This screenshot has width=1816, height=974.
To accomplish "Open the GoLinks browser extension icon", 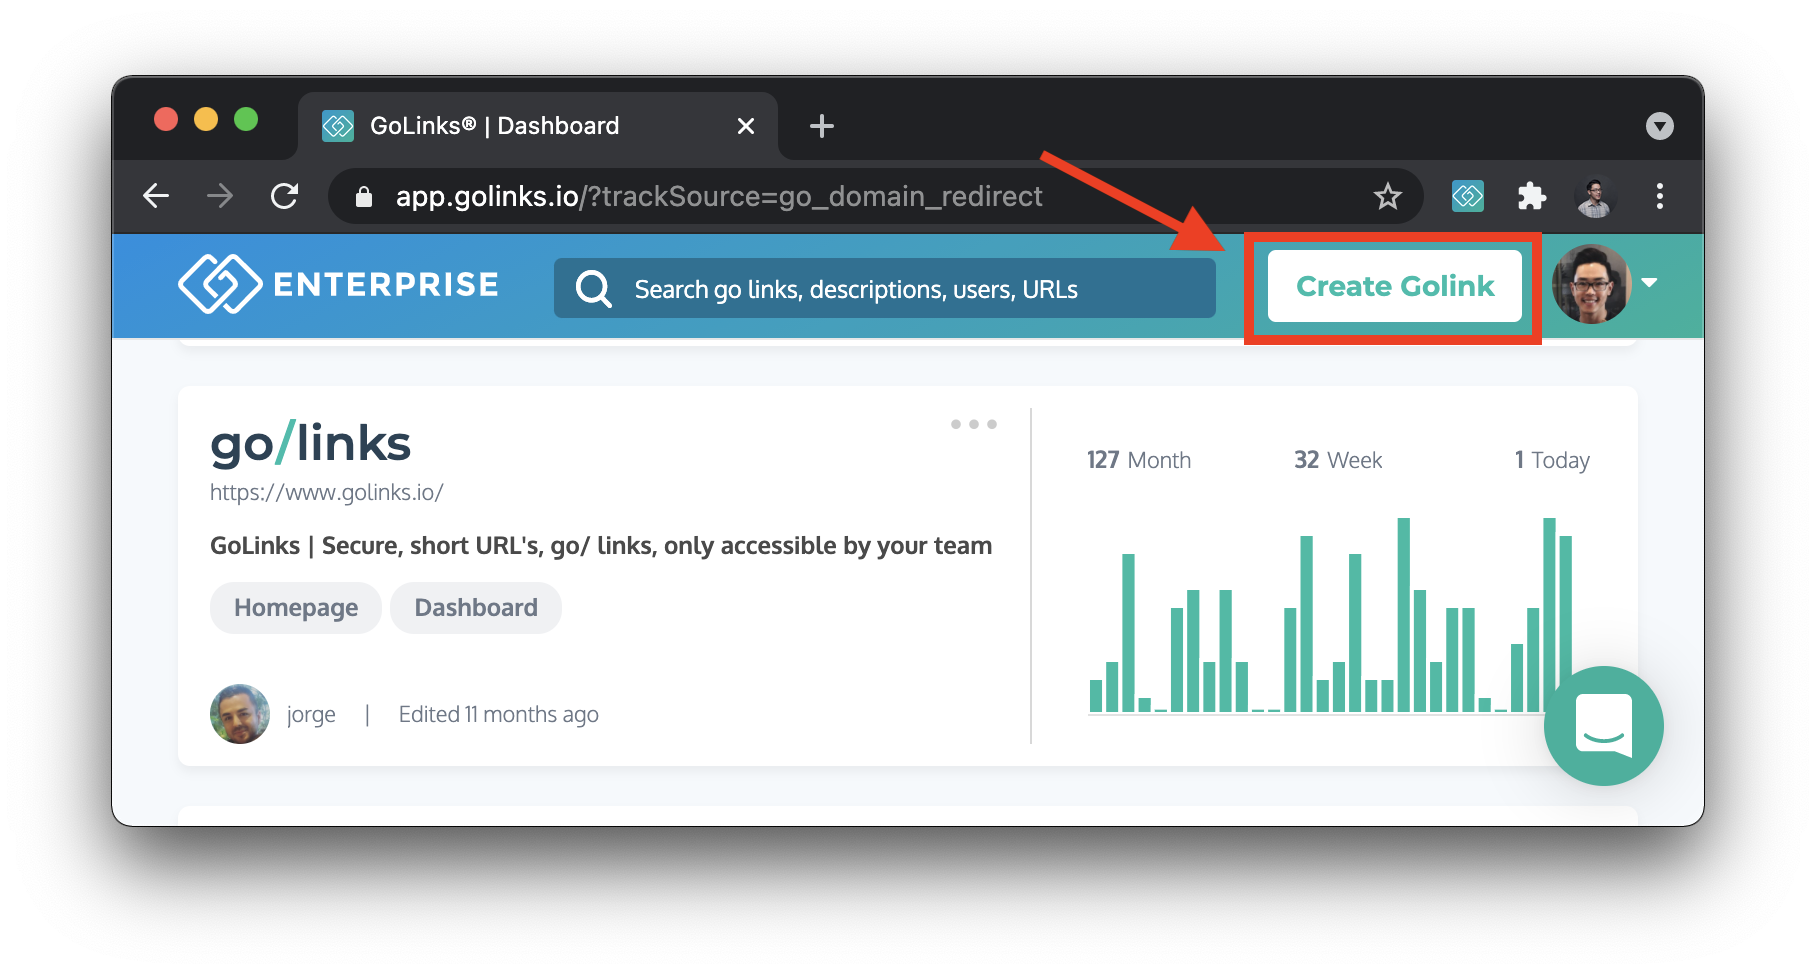I will click(1467, 196).
